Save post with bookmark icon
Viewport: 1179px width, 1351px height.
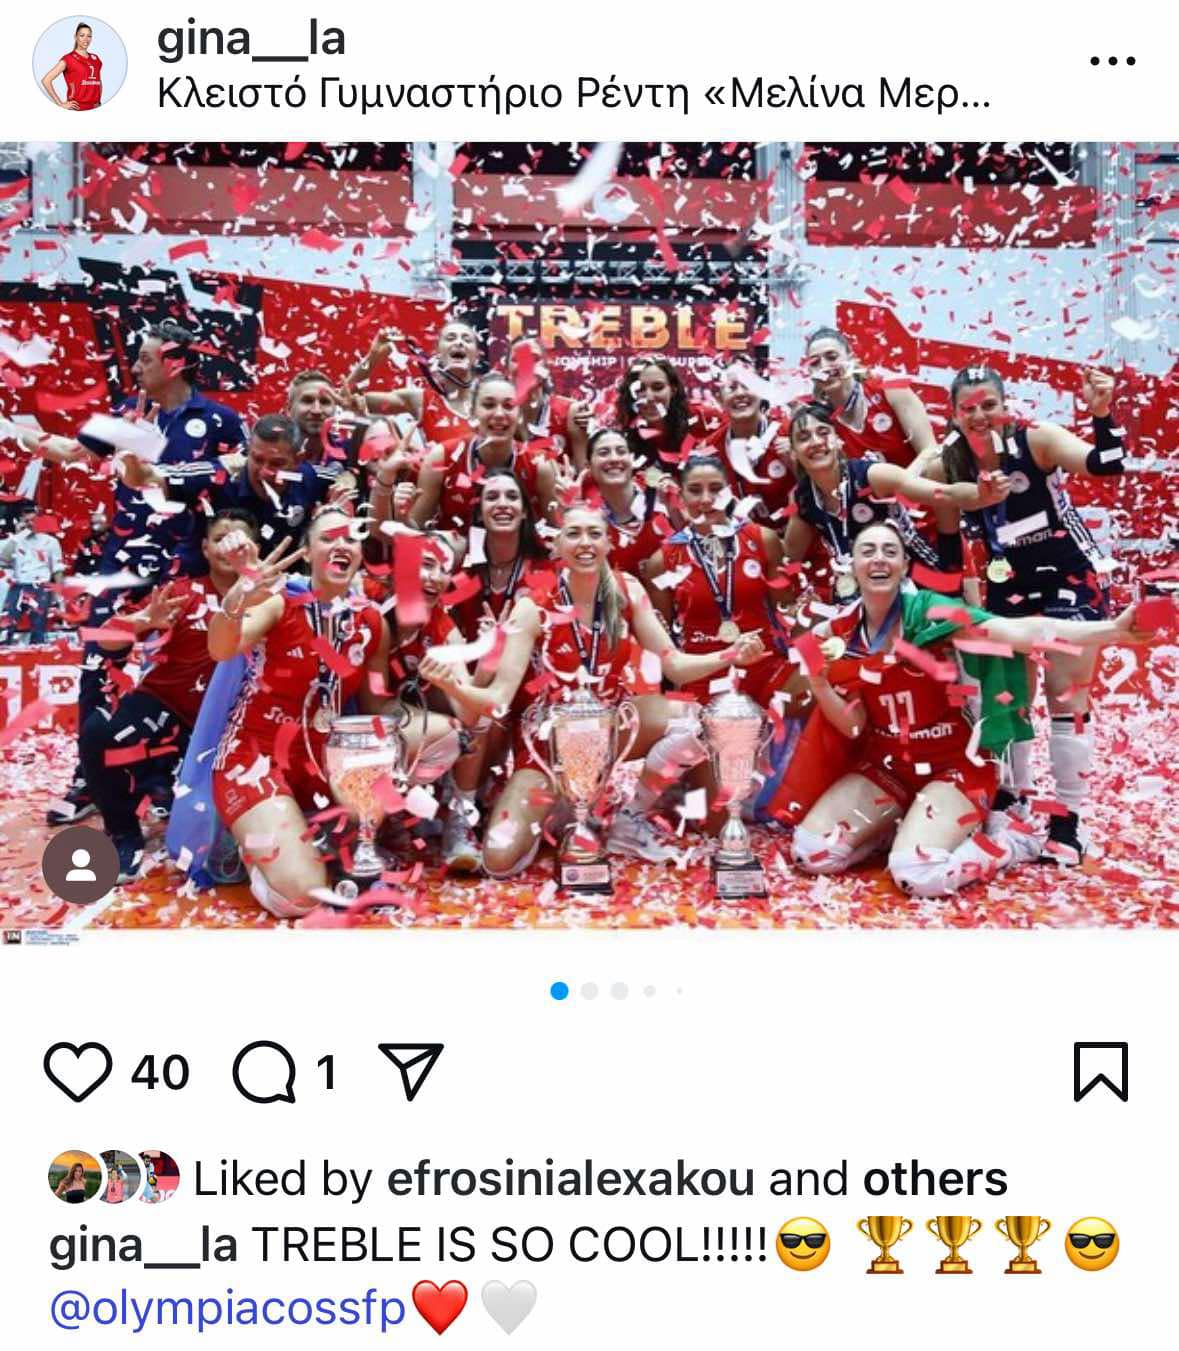coord(1101,1072)
